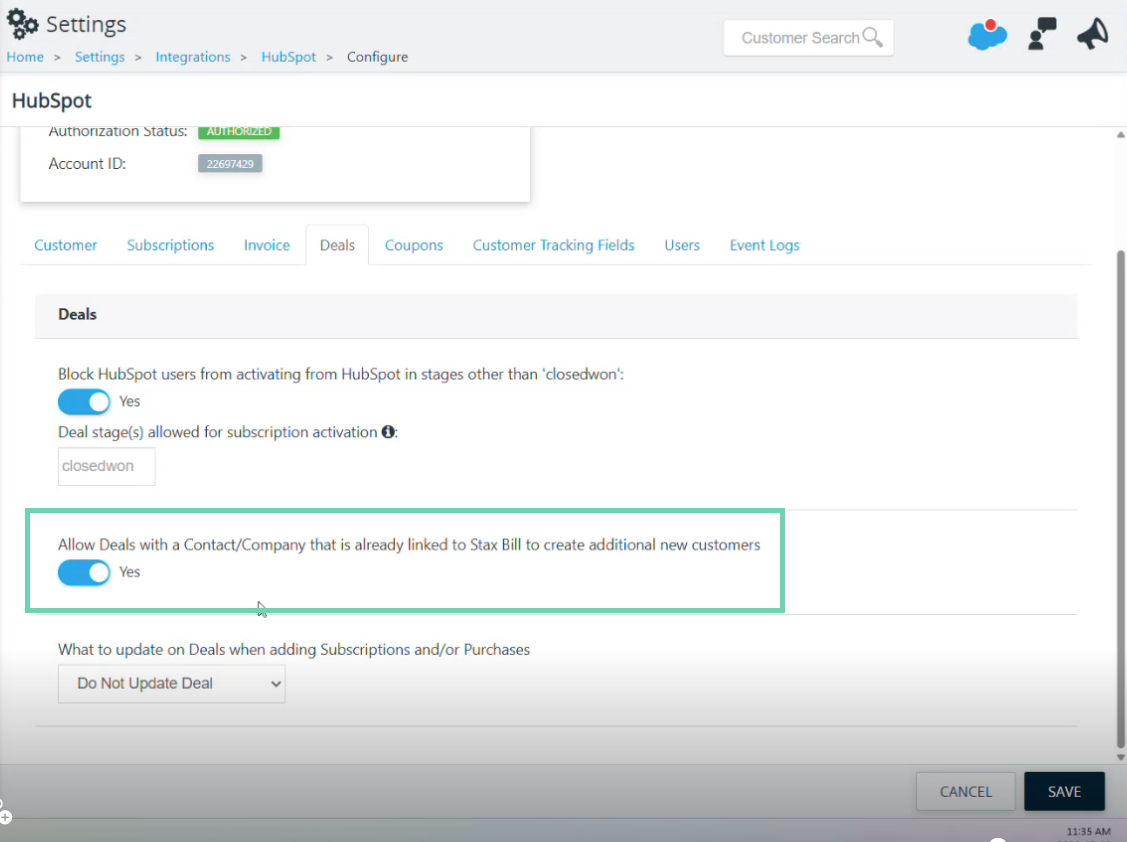Focus the Customer Search field

pyautogui.click(x=809, y=37)
